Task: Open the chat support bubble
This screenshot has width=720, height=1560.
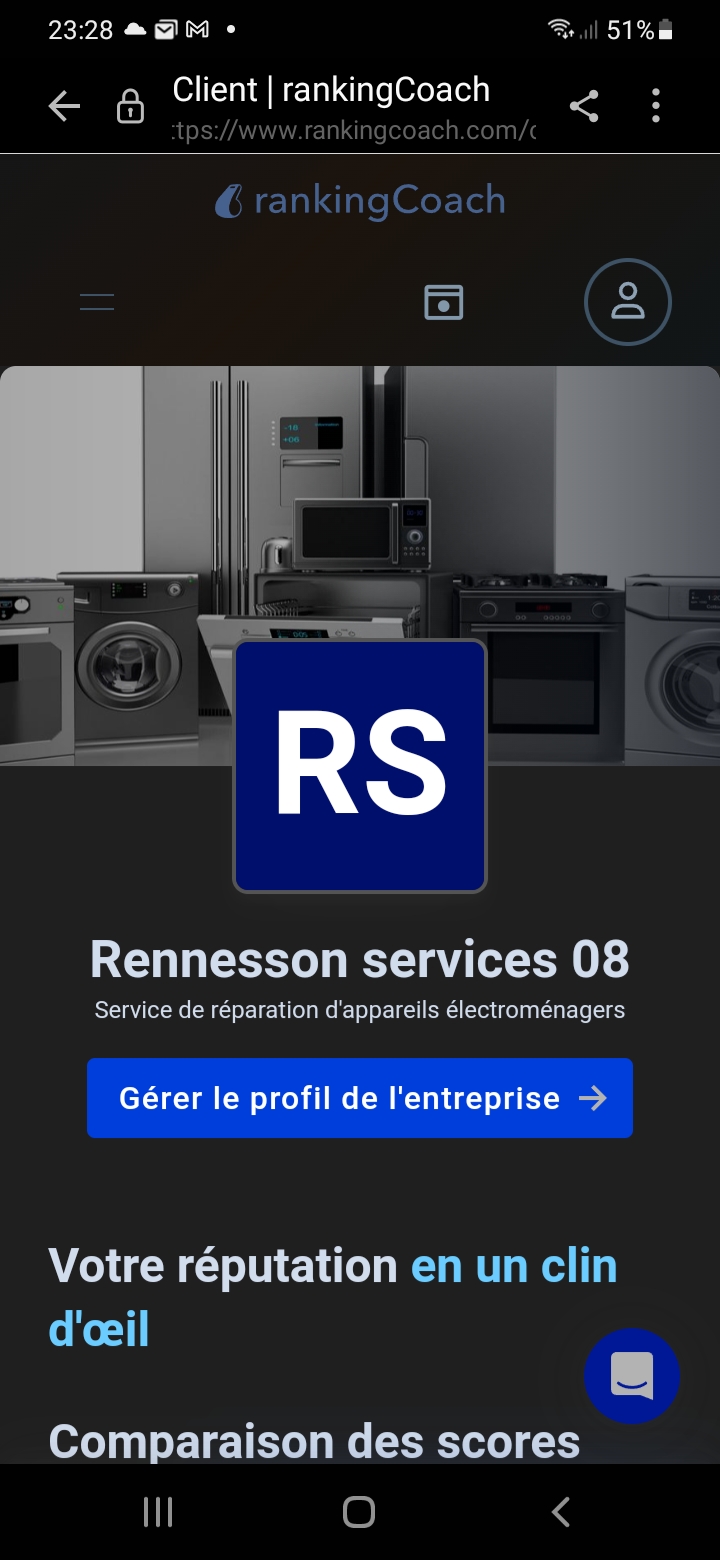Action: click(632, 1376)
